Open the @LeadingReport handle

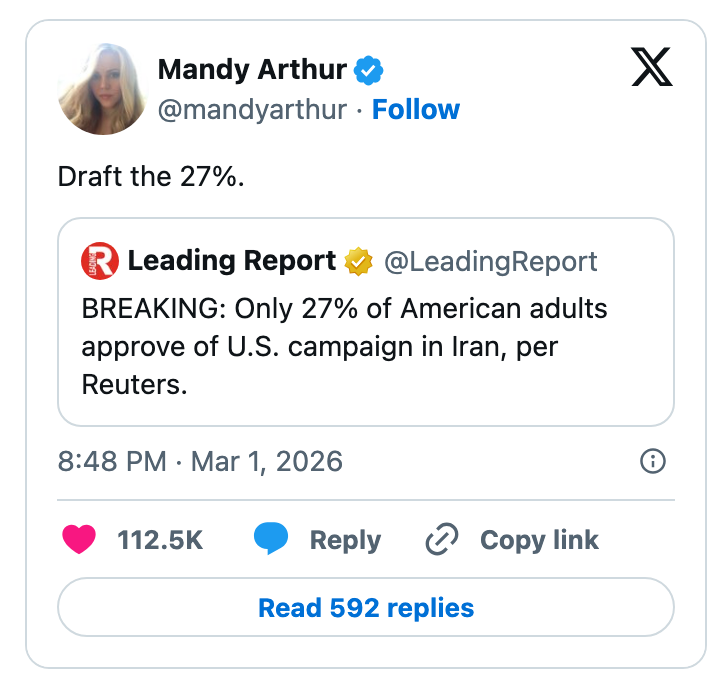491,262
